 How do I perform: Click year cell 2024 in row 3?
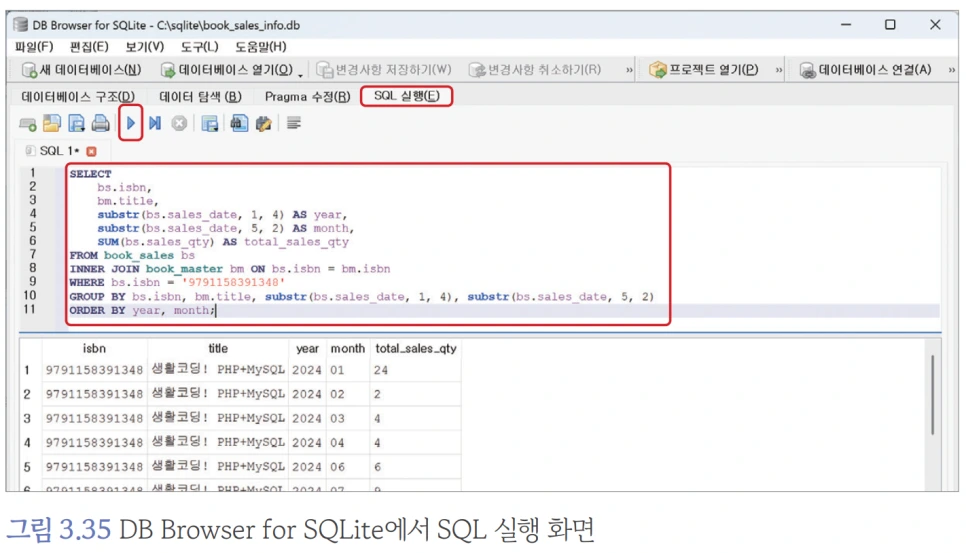coord(307,419)
